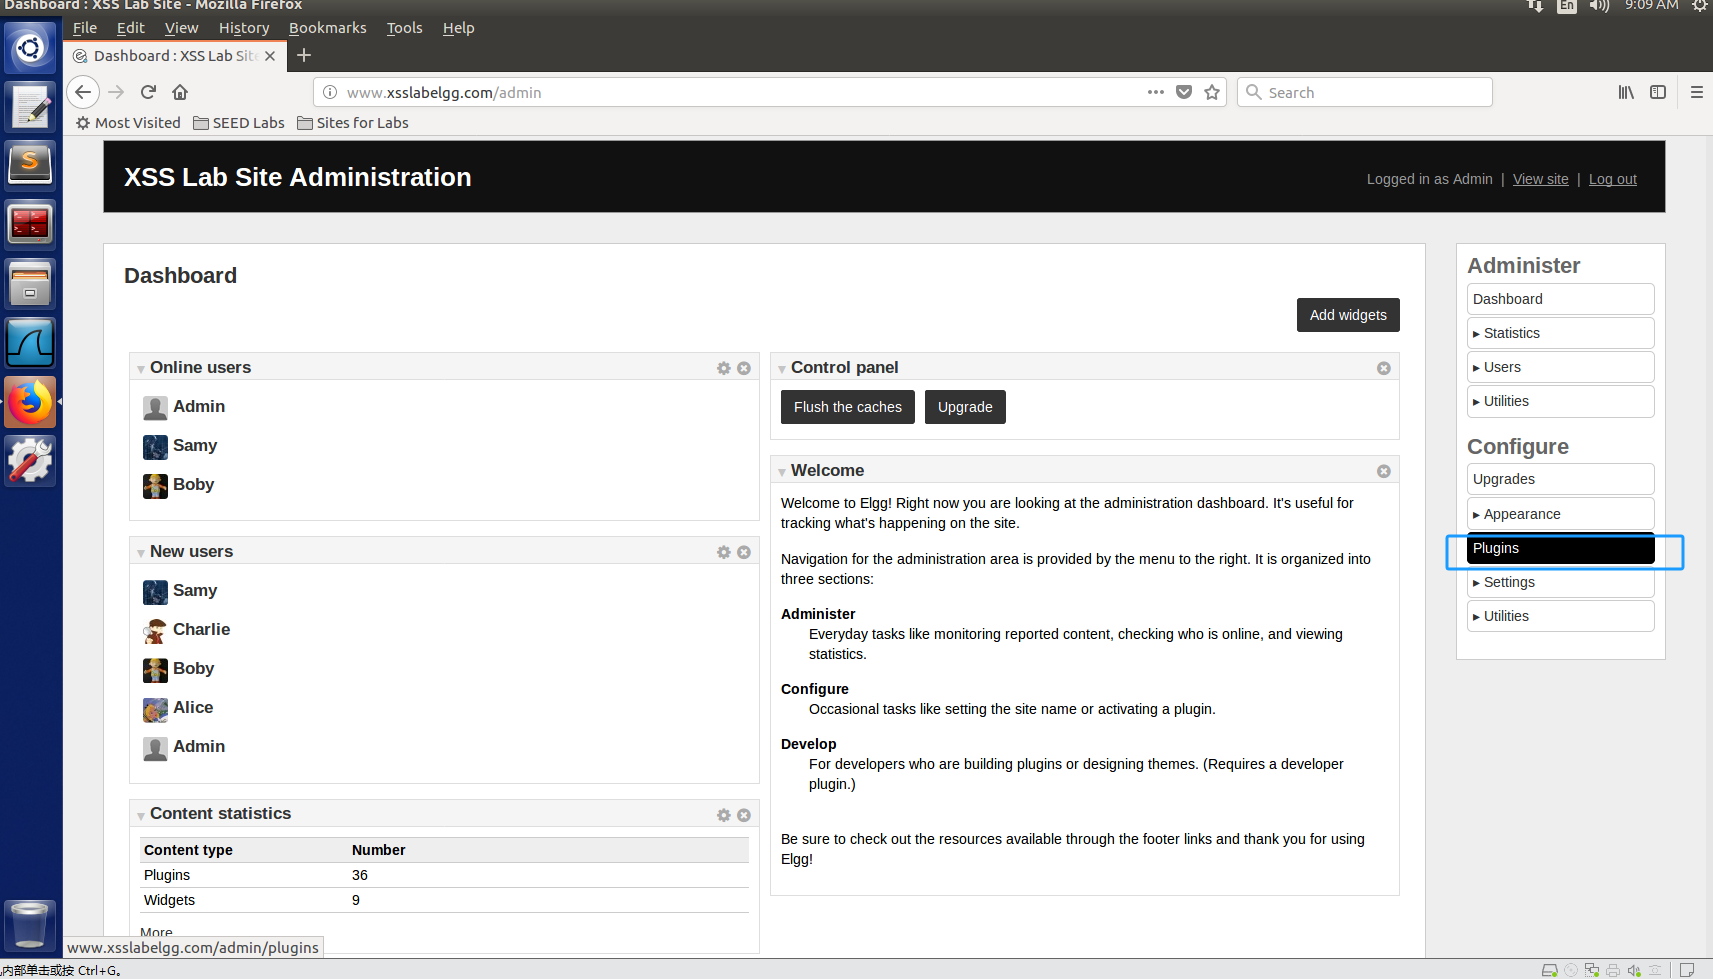Toggle the Firefox sidebar view
The height and width of the screenshot is (979, 1713).
(1658, 92)
